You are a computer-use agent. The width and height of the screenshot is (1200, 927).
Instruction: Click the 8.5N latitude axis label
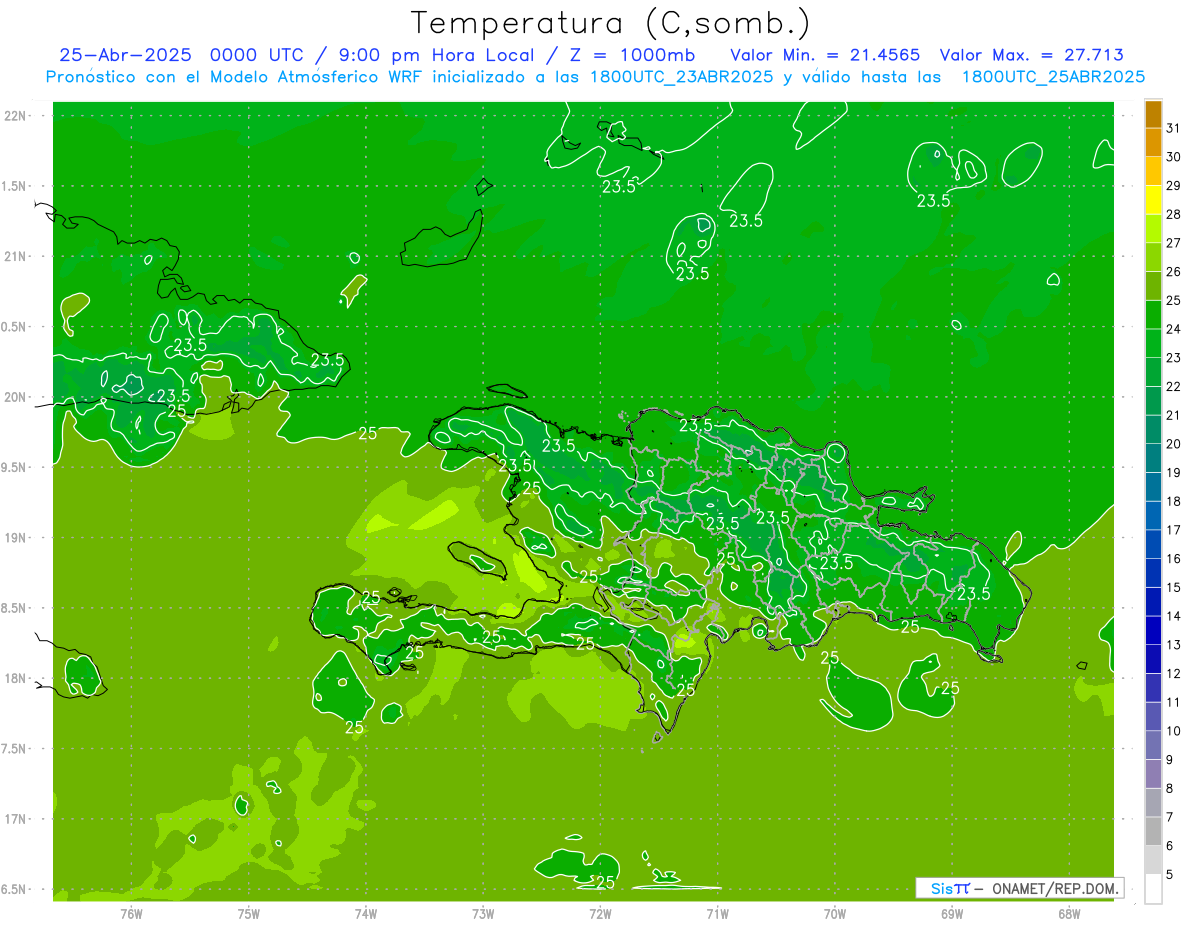coord(15,609)
